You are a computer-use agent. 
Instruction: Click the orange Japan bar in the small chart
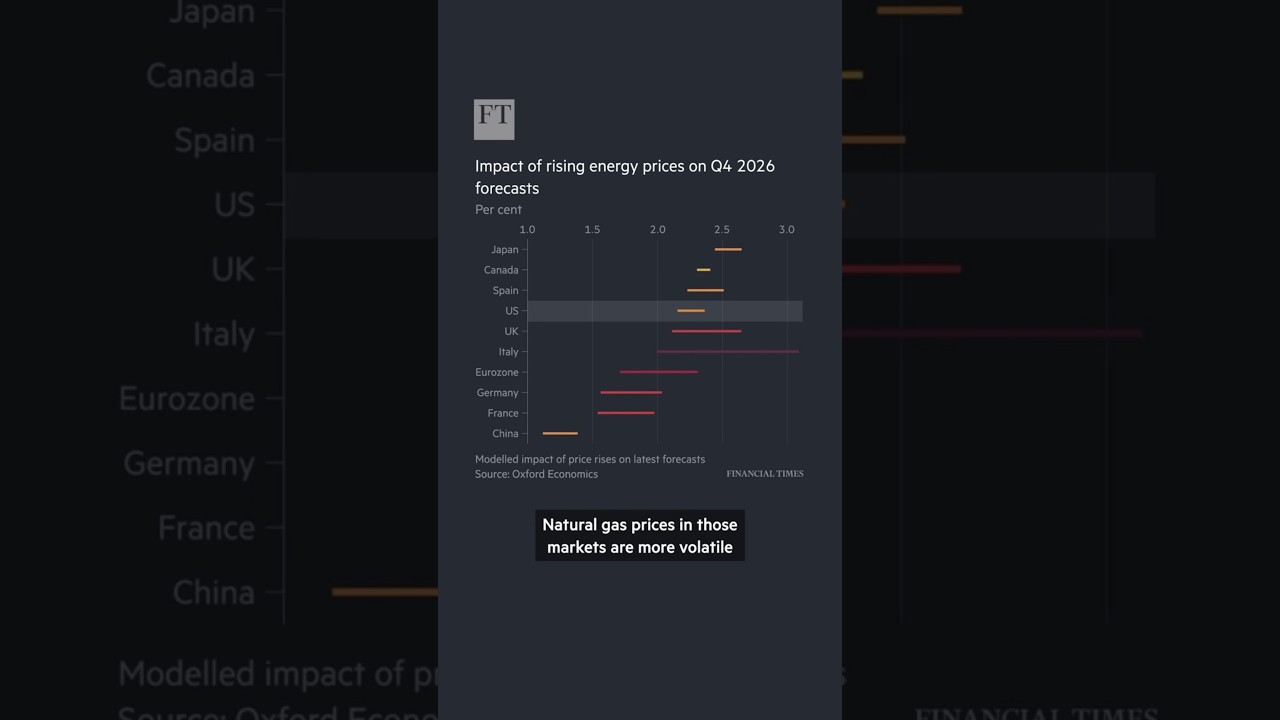pos(728,249)
